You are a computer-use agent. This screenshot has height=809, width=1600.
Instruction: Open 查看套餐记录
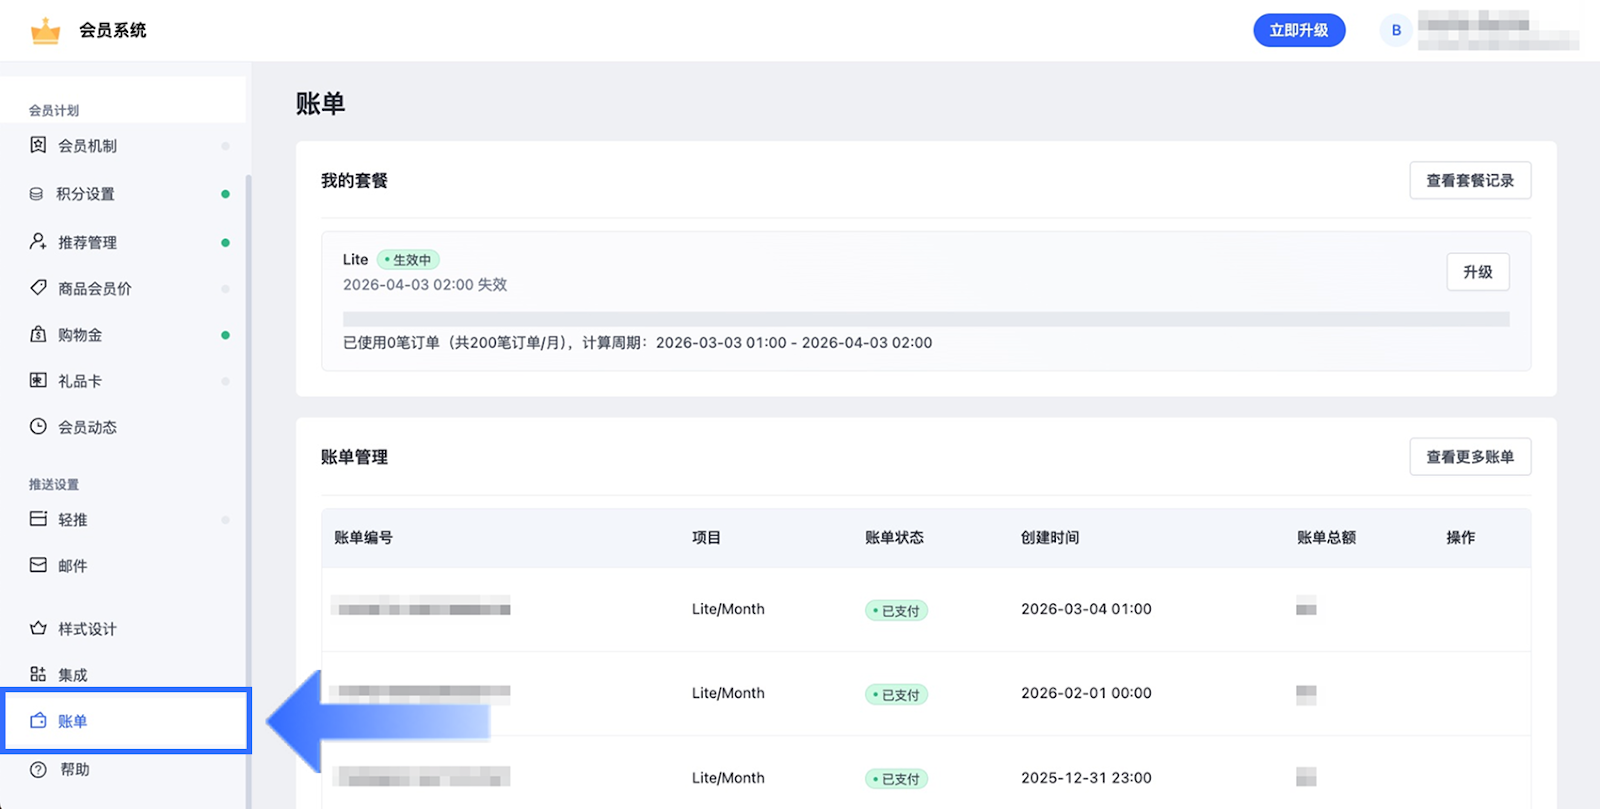1469,181
